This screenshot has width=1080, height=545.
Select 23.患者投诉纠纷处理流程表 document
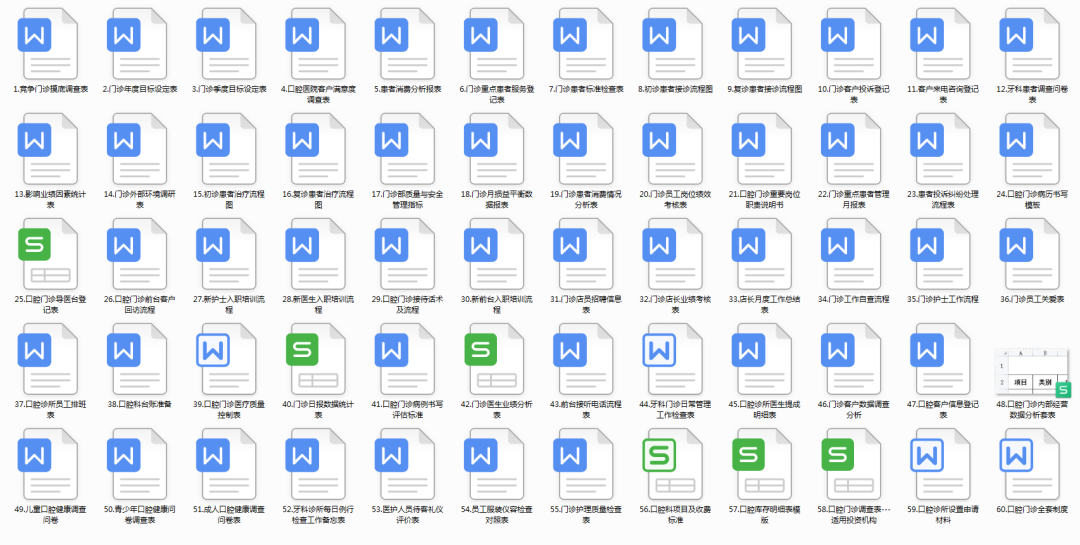tap(943, 150)
